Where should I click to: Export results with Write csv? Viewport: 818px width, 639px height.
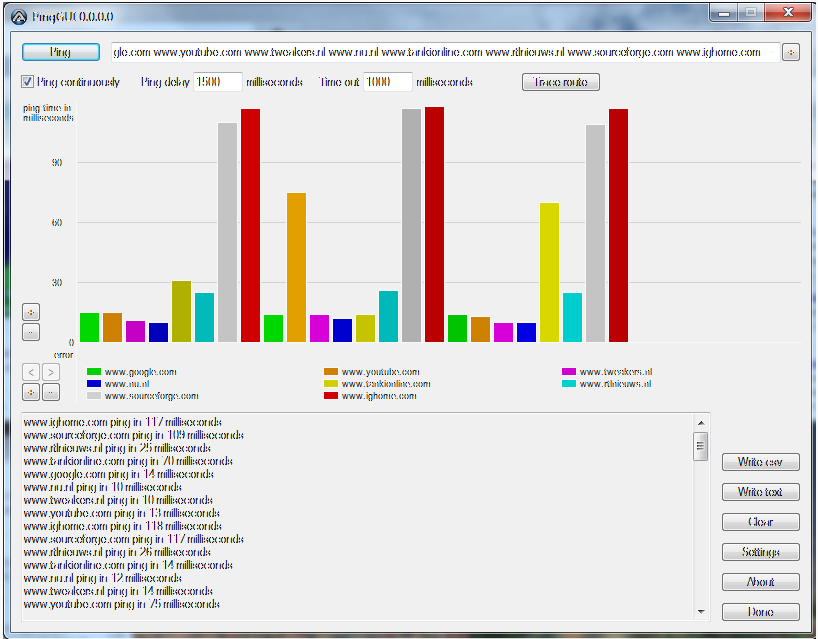click(x=761, y=462)
